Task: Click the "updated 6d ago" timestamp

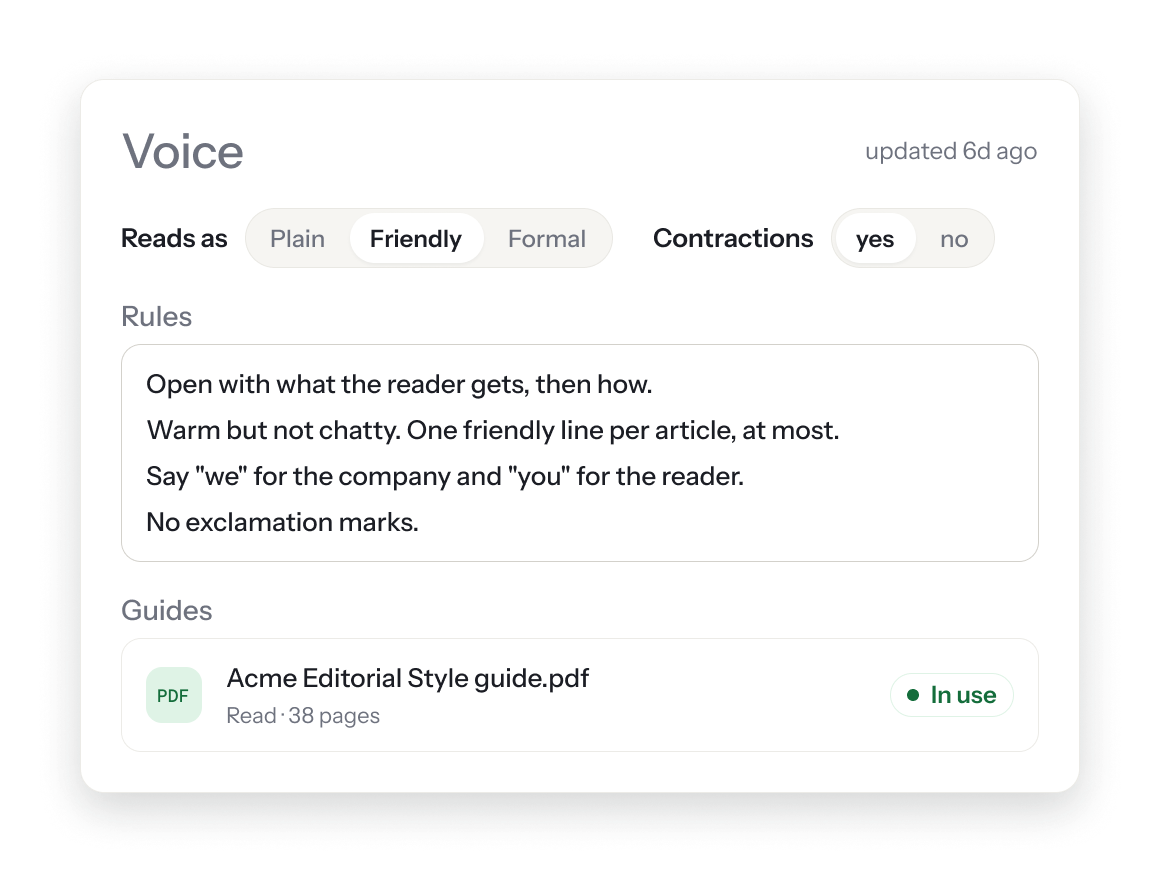Action: pyautogui.click(x=951, y=151)
